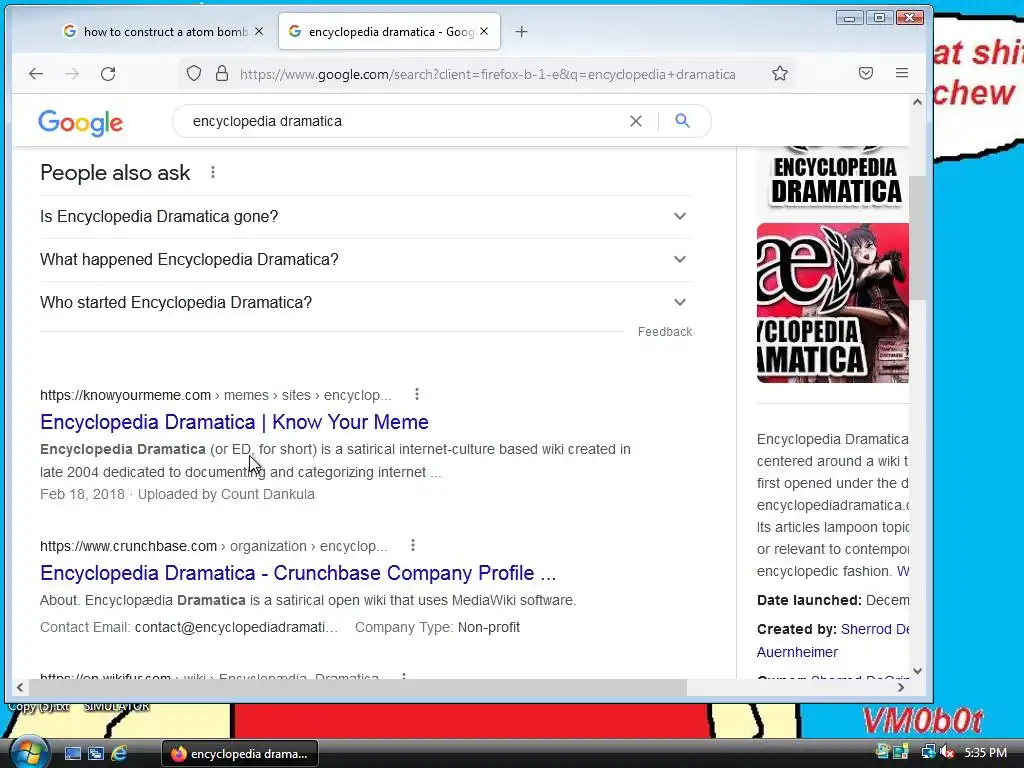Go back using the browser back arrow
Image resolution: width=1024 pixels, height=768 pixels.
point(36,74)
